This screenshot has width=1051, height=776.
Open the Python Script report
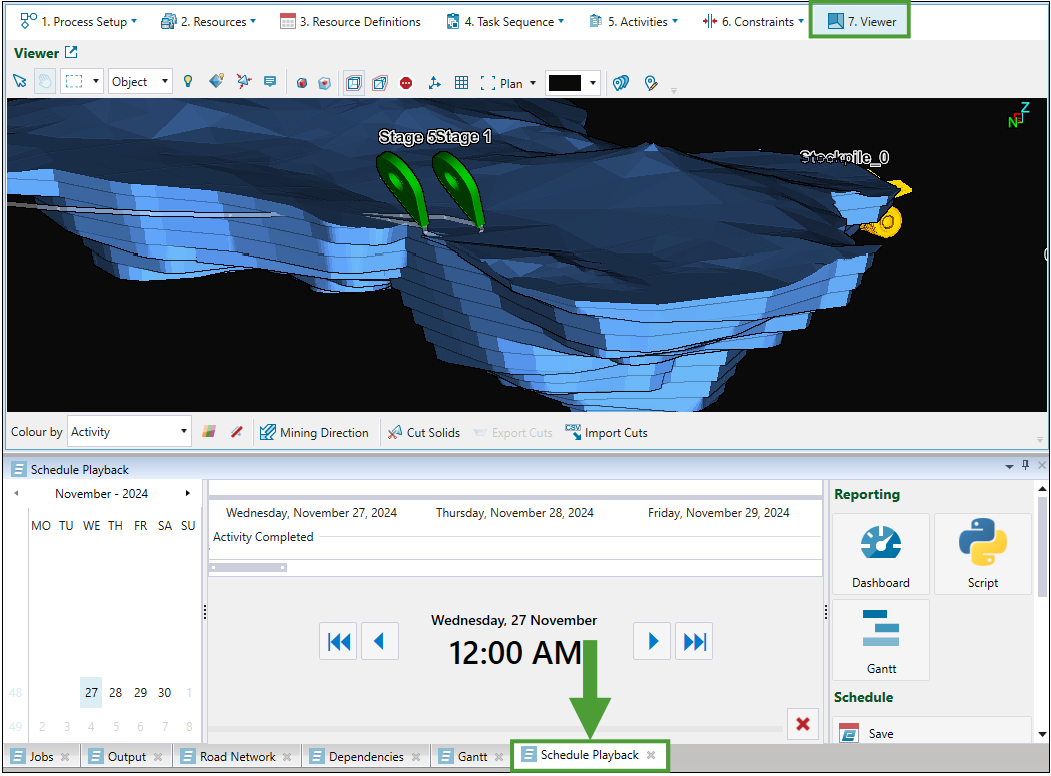click(983, 554)
